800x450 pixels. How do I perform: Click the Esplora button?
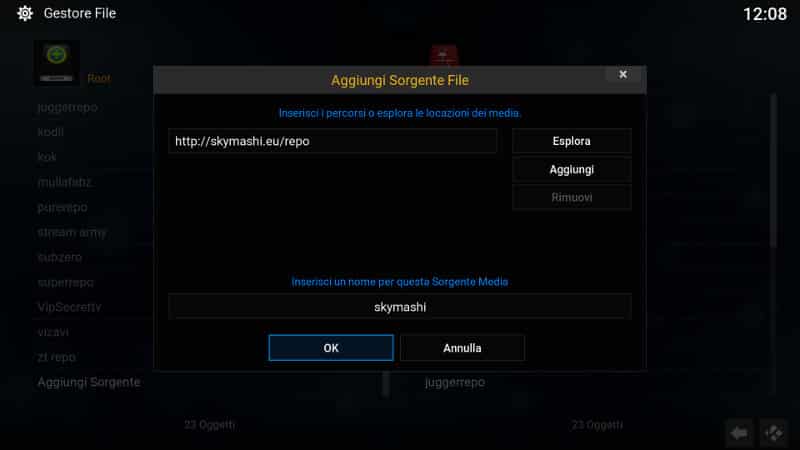point(571,141)
